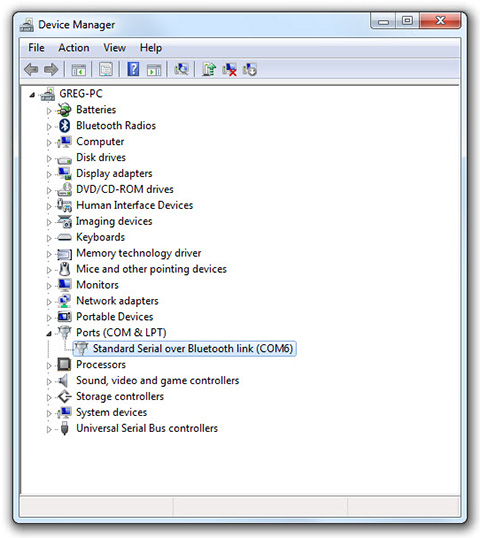This screenshot has width=480, height=538.
Task: Click Scan for hardware changes icon
Action: coord(181,69)
